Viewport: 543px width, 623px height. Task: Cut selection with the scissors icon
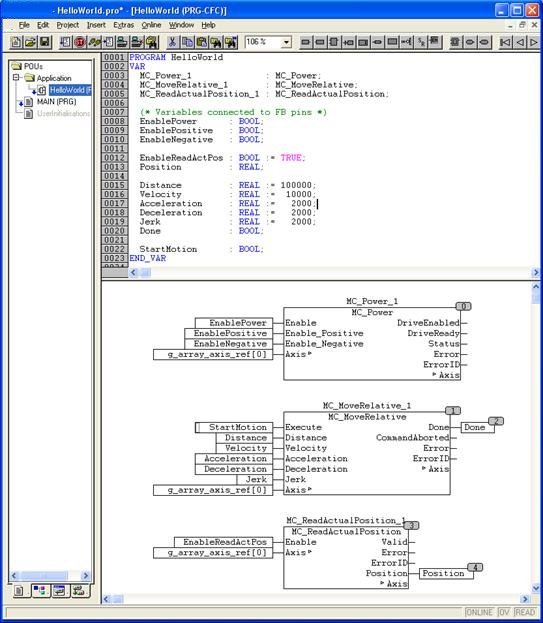[172, 42]
